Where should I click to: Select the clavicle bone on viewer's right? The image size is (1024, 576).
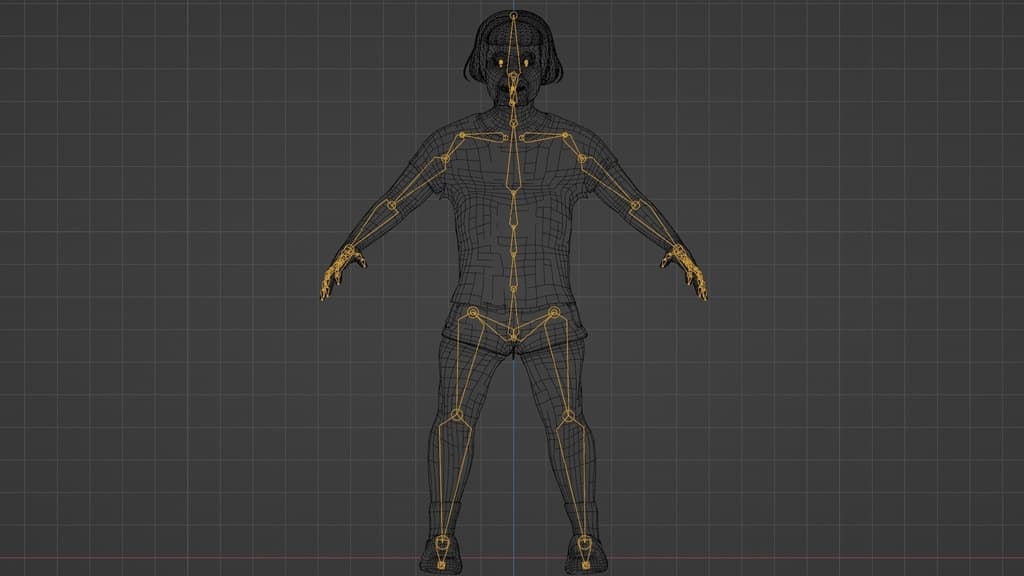tap(544, 136)
